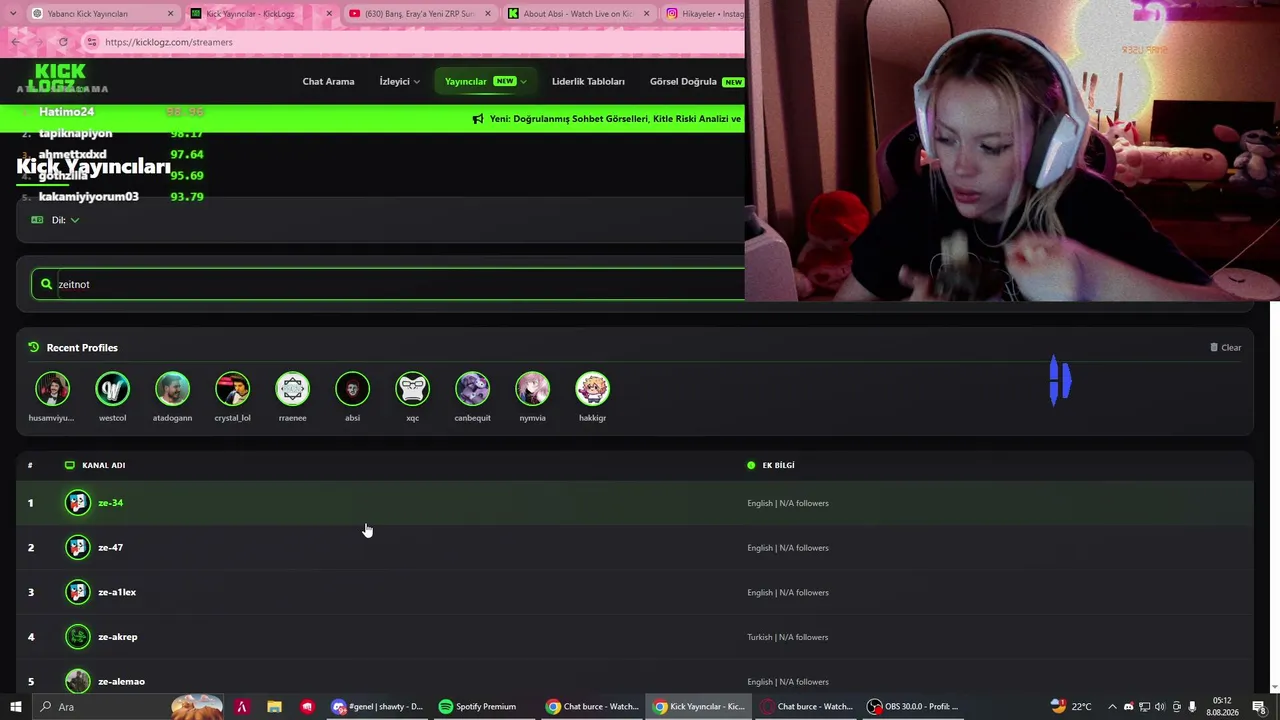The image size is (1280, 720).
Task: Open Görsel Doğrula nav item
Action: [x=696, y=81]
